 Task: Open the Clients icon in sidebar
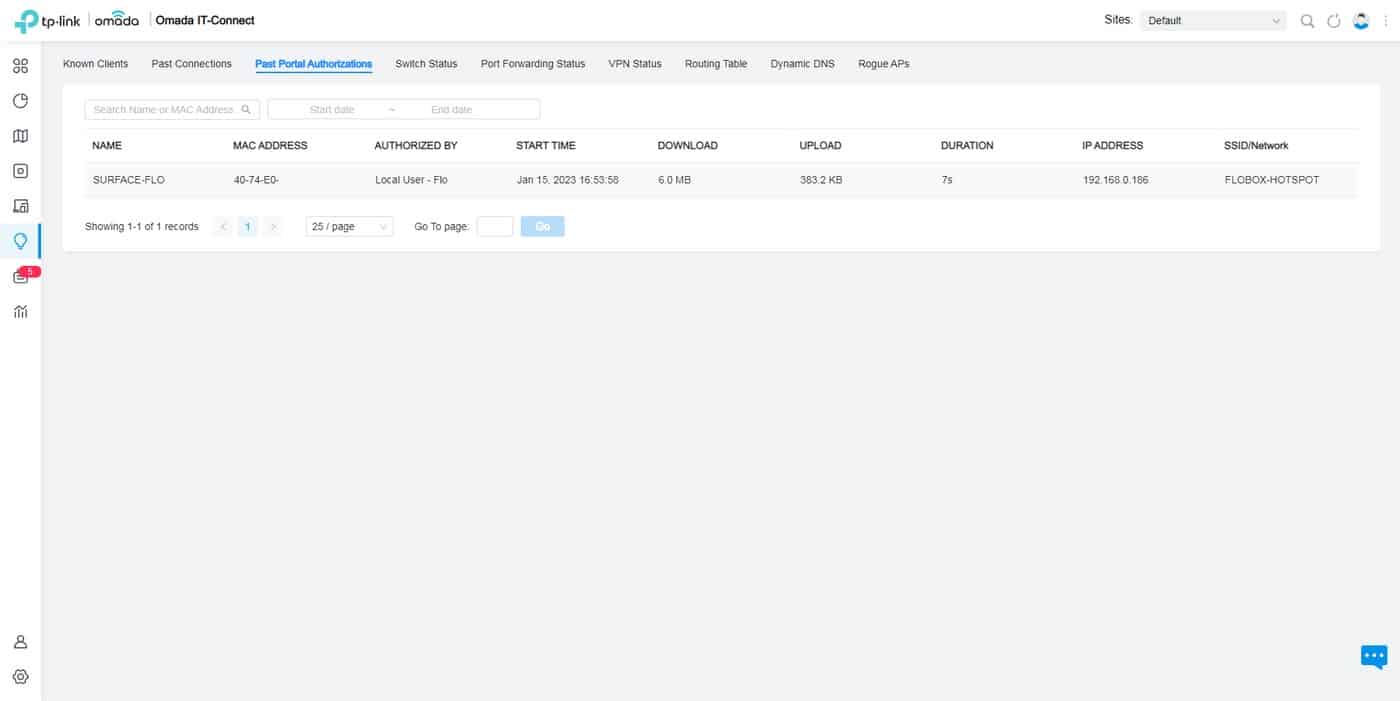pos(20,206)
